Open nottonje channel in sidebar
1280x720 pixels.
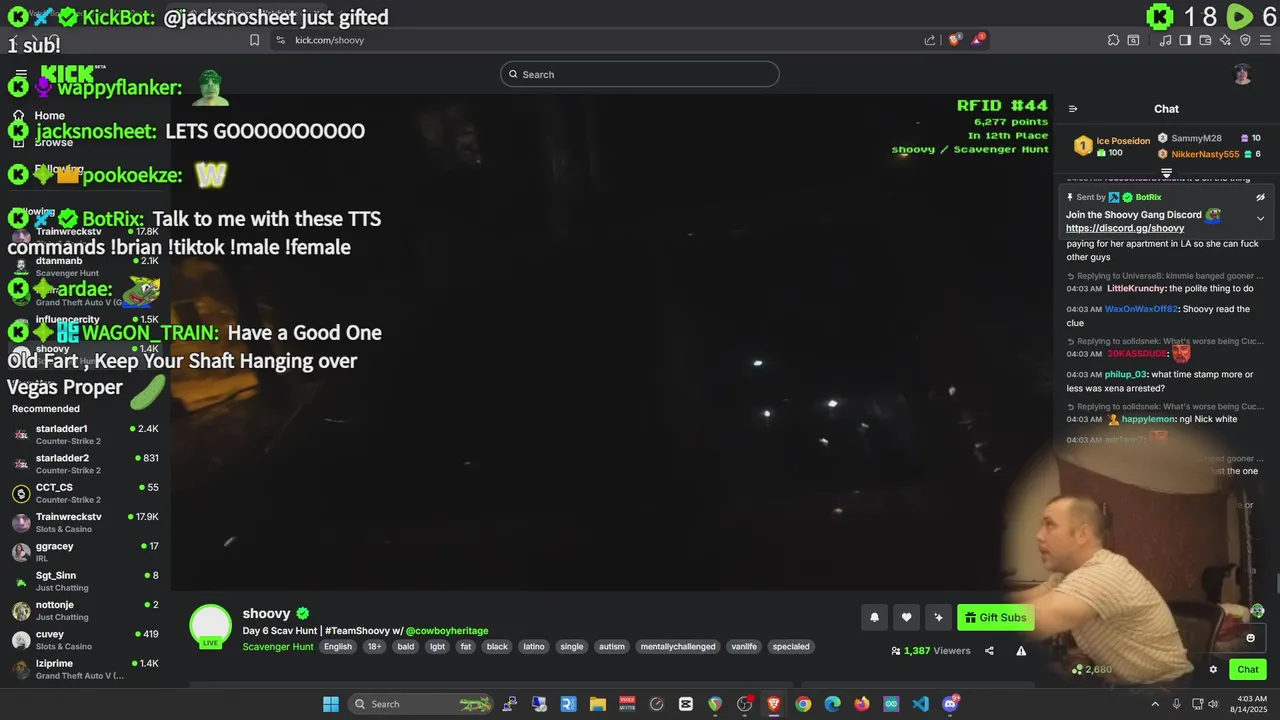[85, 610]
